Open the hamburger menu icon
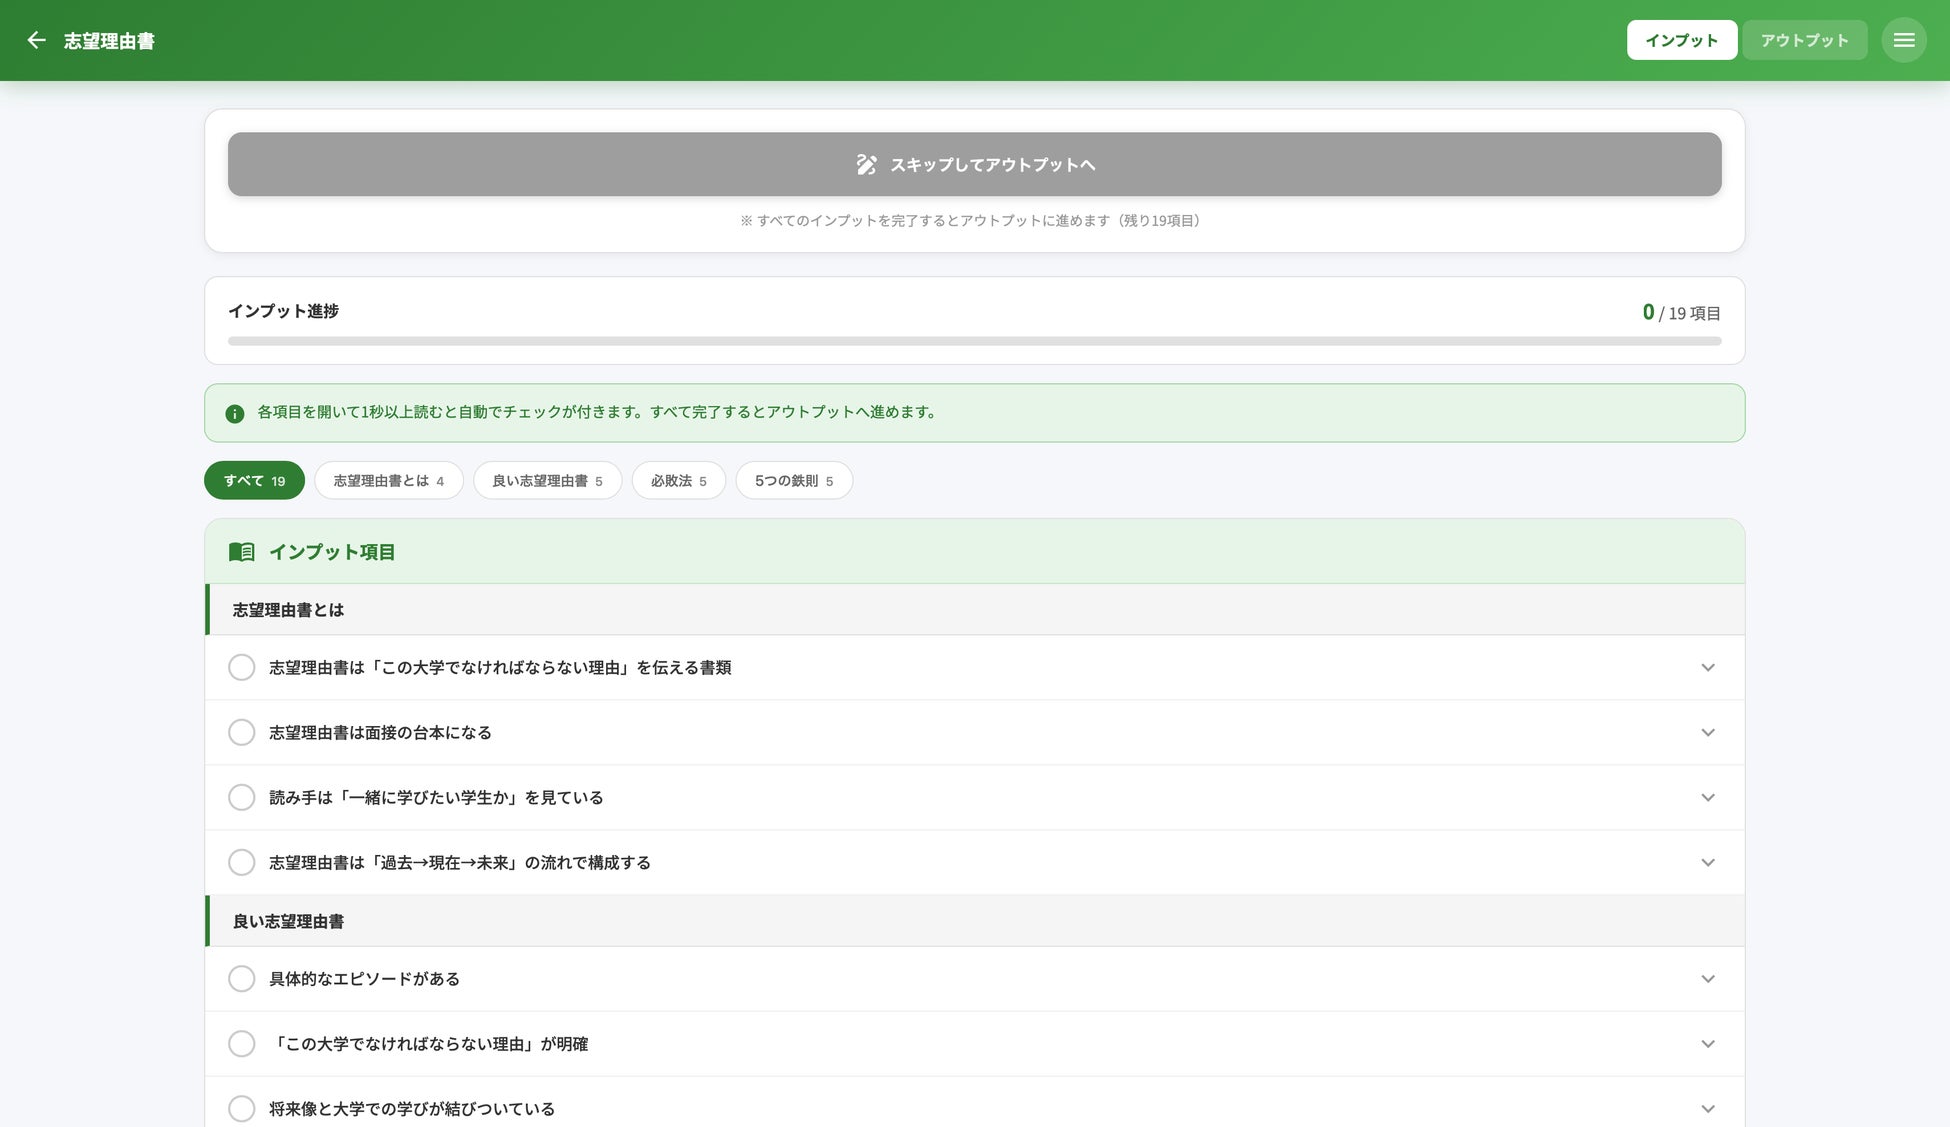The image size is (1950, 1127). click(x=1903, y=40)
